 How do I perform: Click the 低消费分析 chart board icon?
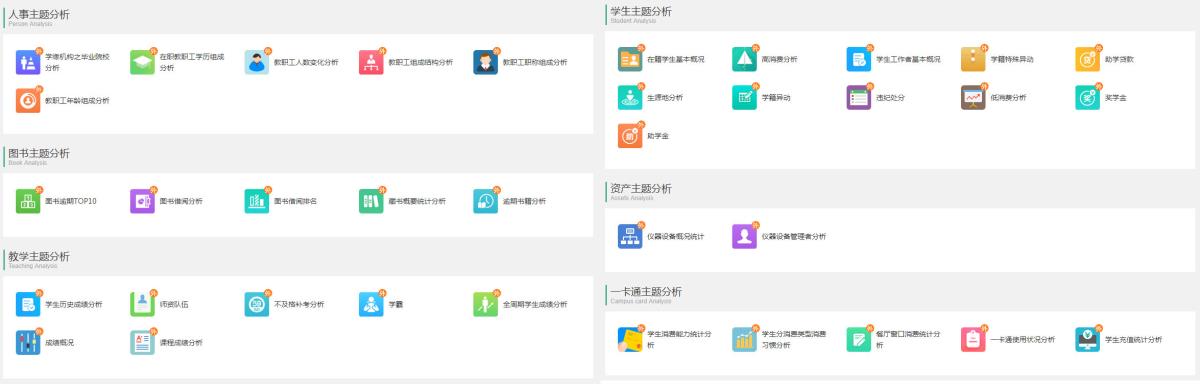click(973, 97)
